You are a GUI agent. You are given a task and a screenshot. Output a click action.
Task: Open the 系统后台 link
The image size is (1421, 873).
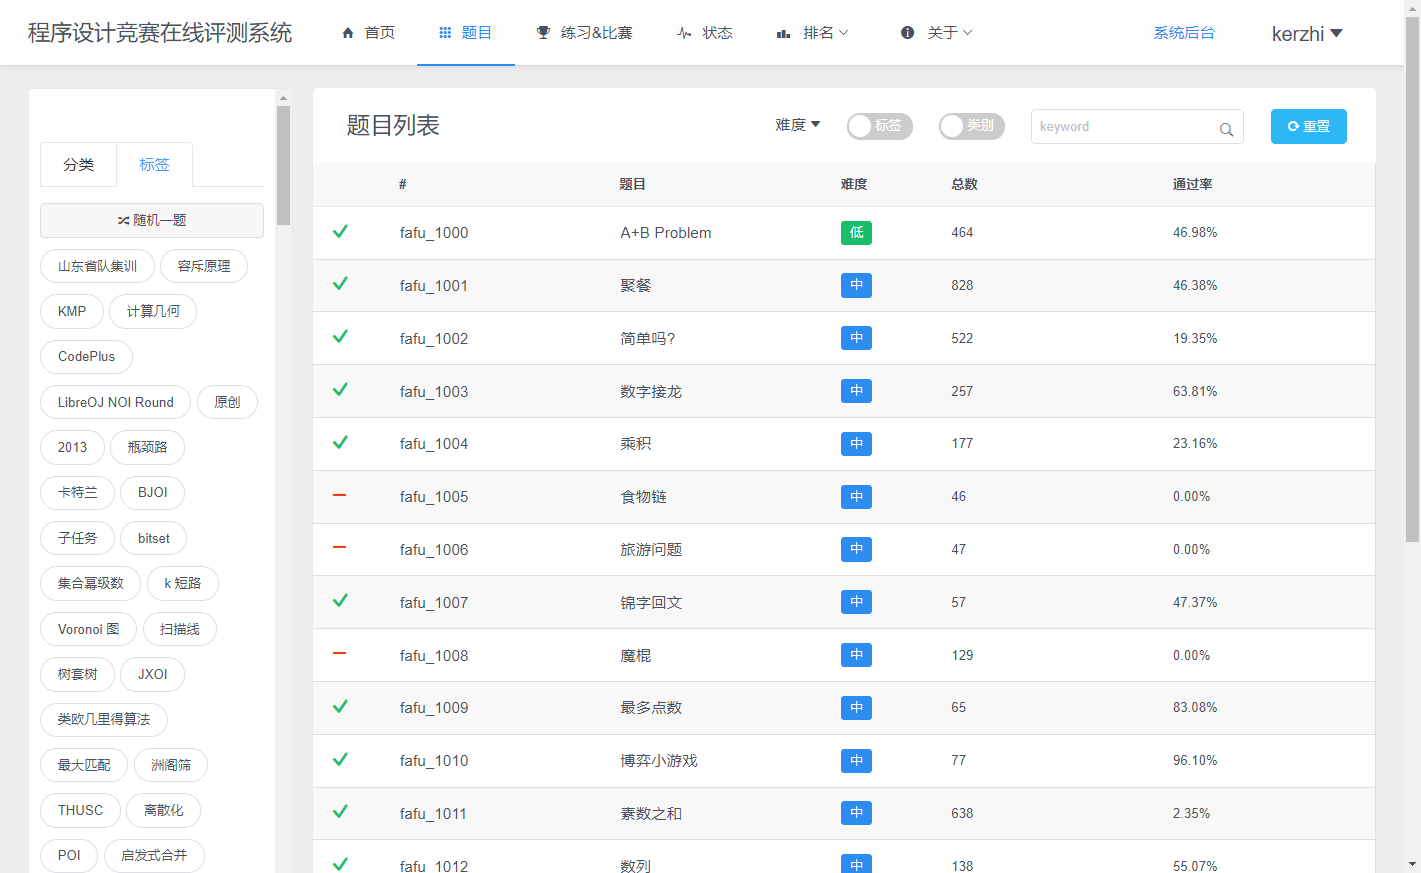point(1184,33)
